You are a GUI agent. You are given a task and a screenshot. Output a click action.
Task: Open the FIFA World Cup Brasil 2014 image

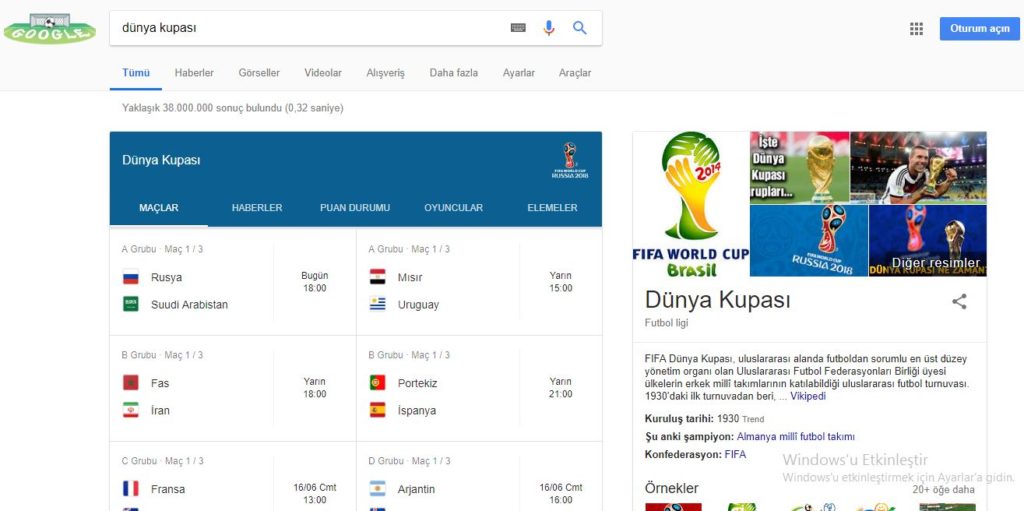(691, 204)
